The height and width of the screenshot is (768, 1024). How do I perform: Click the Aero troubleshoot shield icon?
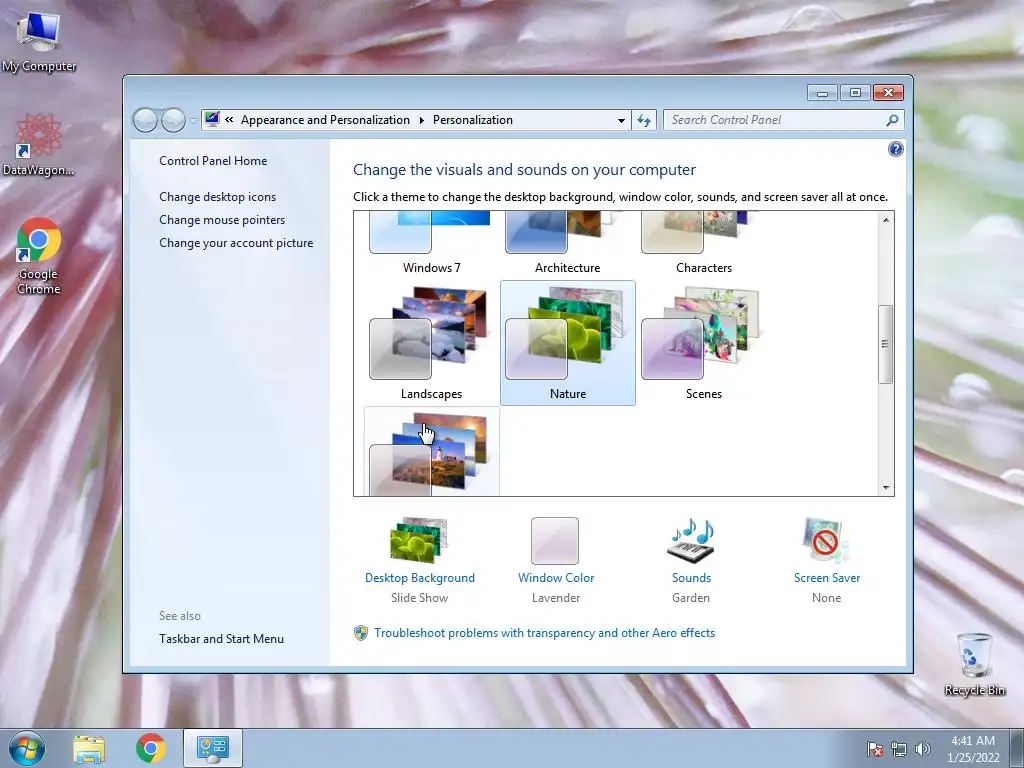pos(360,633)
